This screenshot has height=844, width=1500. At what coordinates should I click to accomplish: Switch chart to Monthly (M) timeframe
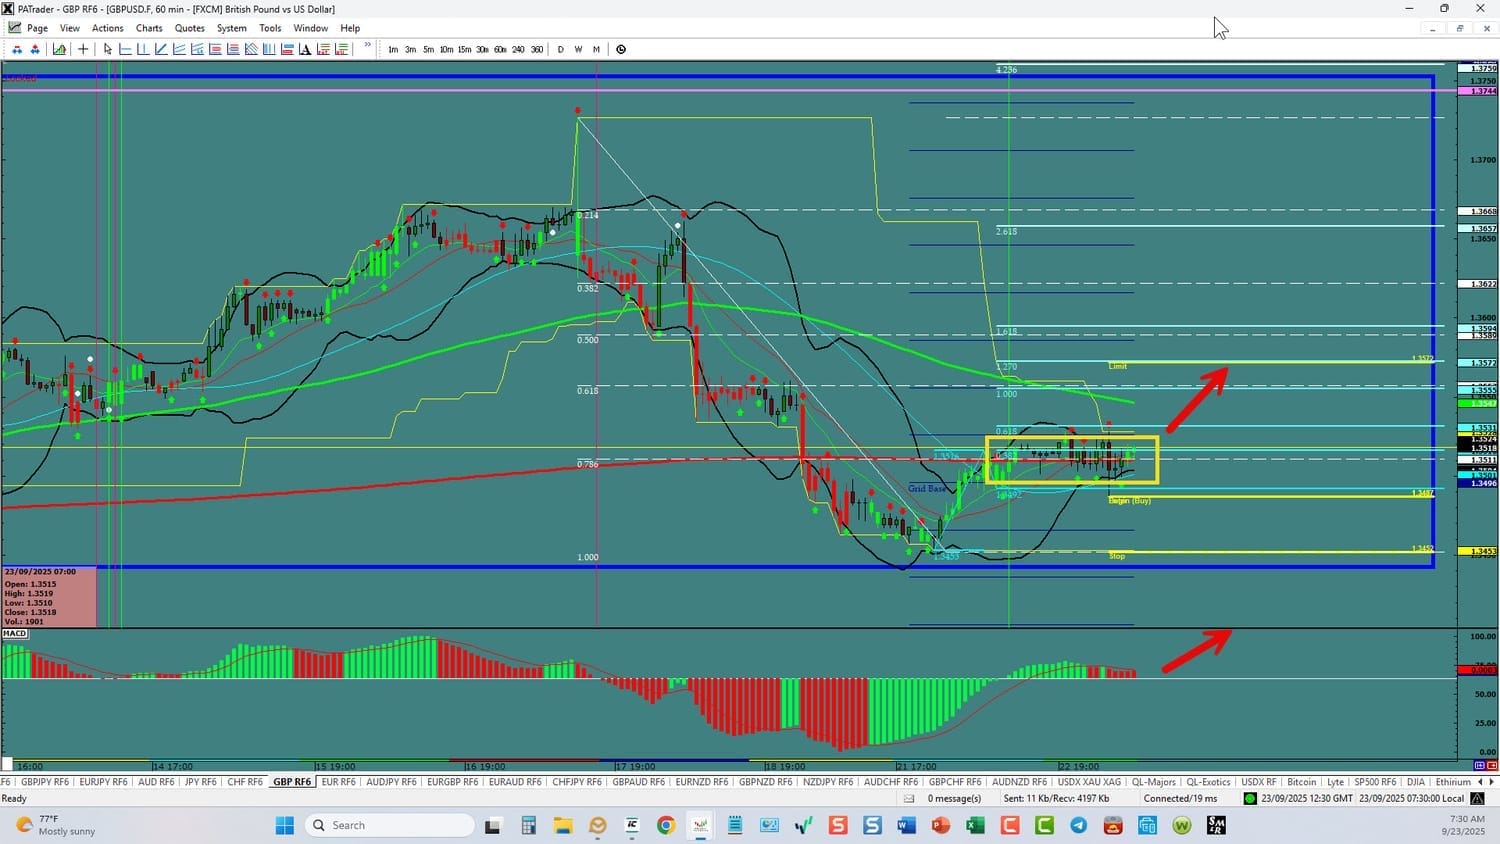point(596,49)
